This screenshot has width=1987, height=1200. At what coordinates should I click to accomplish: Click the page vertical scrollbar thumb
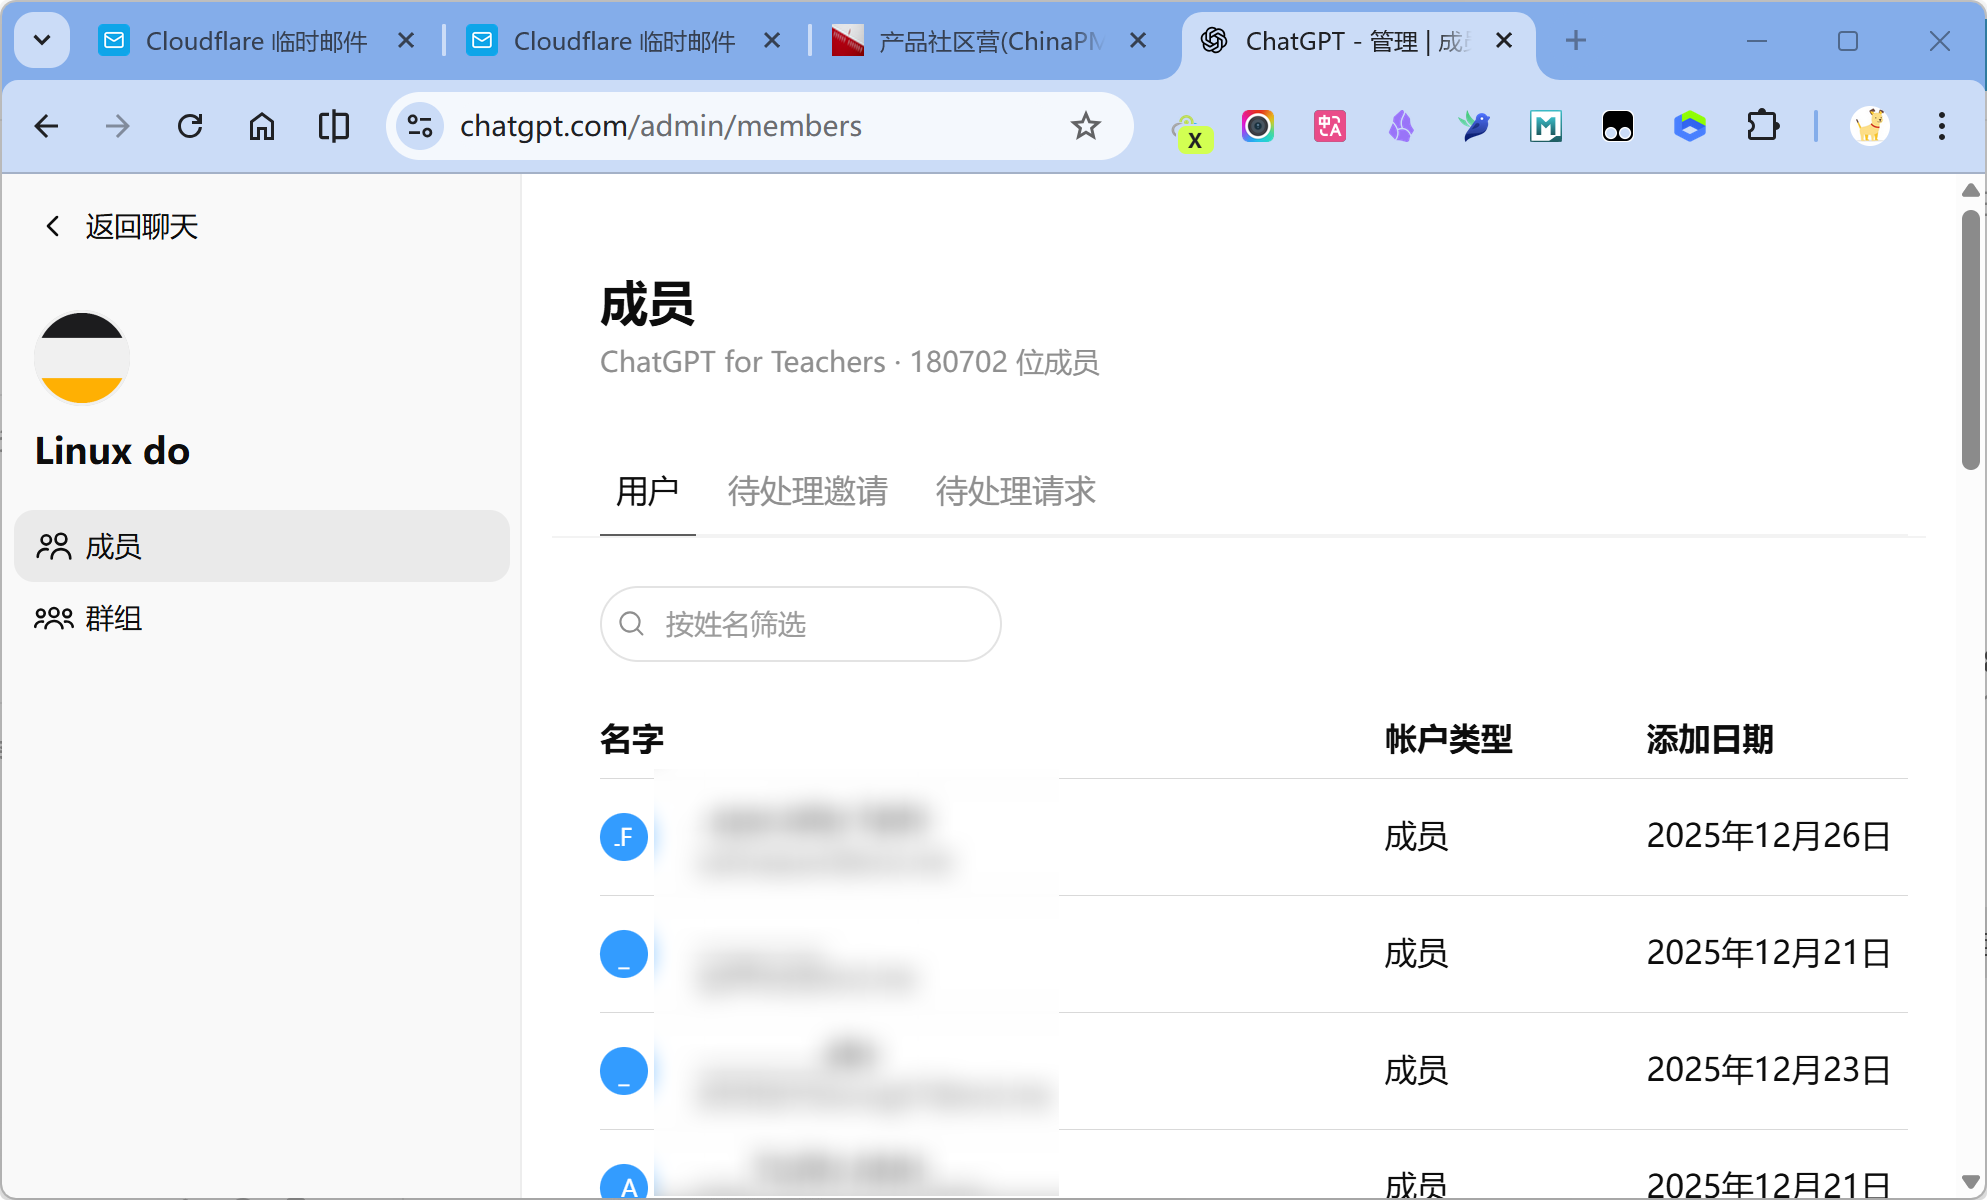pos(1970,340)
